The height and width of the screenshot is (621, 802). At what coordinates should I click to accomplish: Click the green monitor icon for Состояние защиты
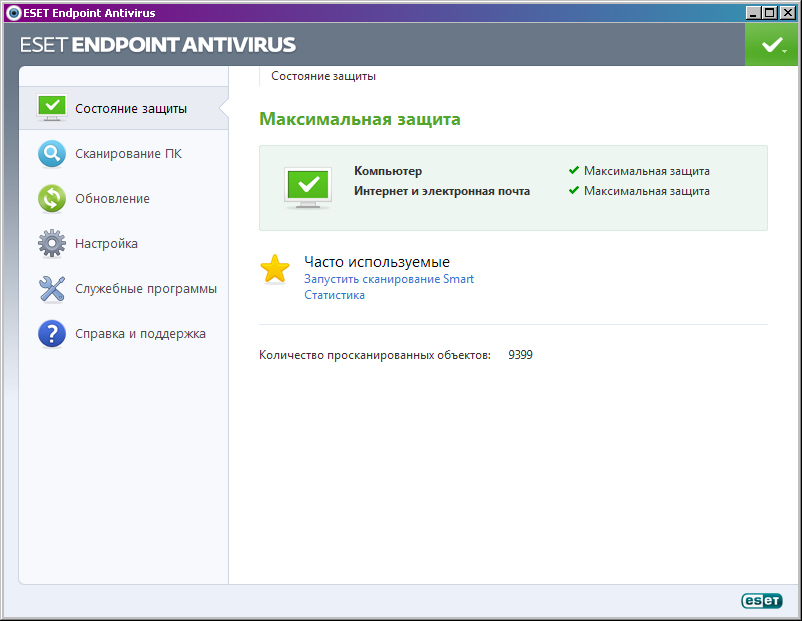pos(52,108)
